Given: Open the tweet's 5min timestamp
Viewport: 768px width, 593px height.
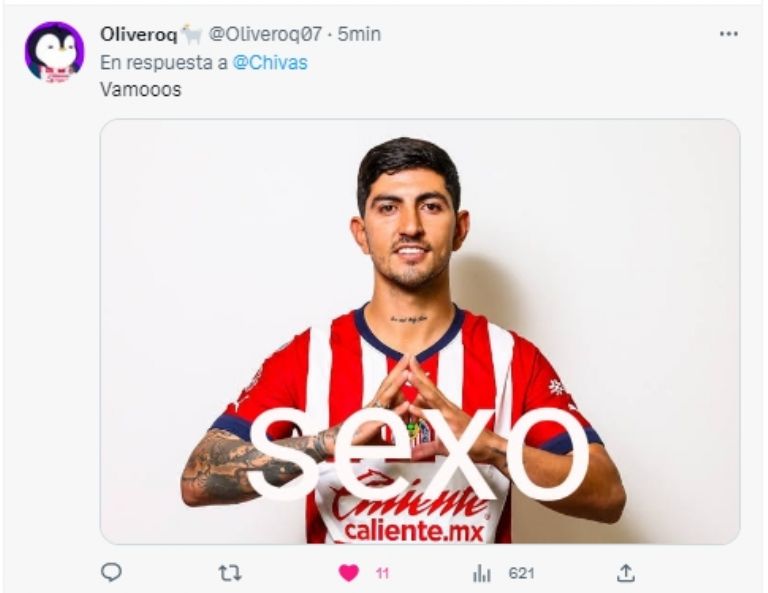Looking at the screenshot, I should pyautogui.click(x=359, y=34).
